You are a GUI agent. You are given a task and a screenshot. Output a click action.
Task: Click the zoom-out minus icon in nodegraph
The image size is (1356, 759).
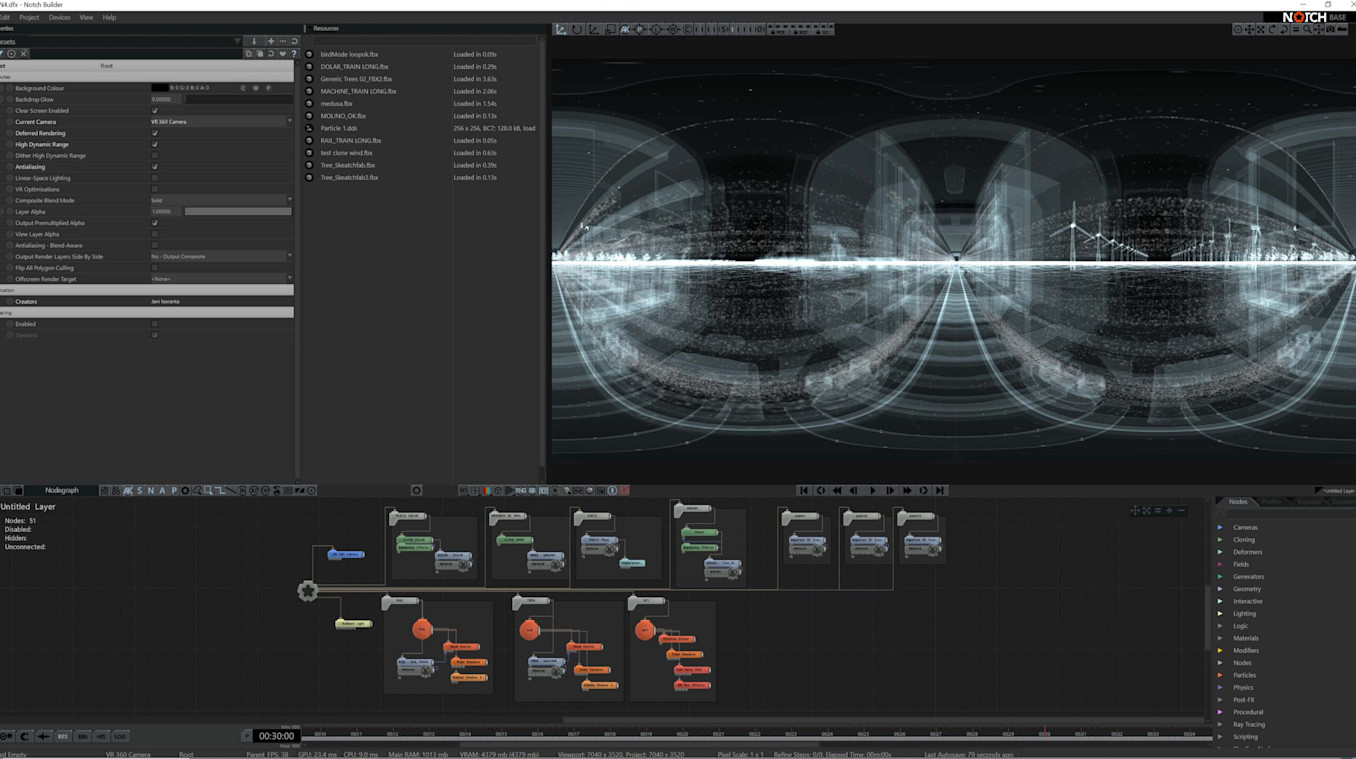click(1181, 510)
